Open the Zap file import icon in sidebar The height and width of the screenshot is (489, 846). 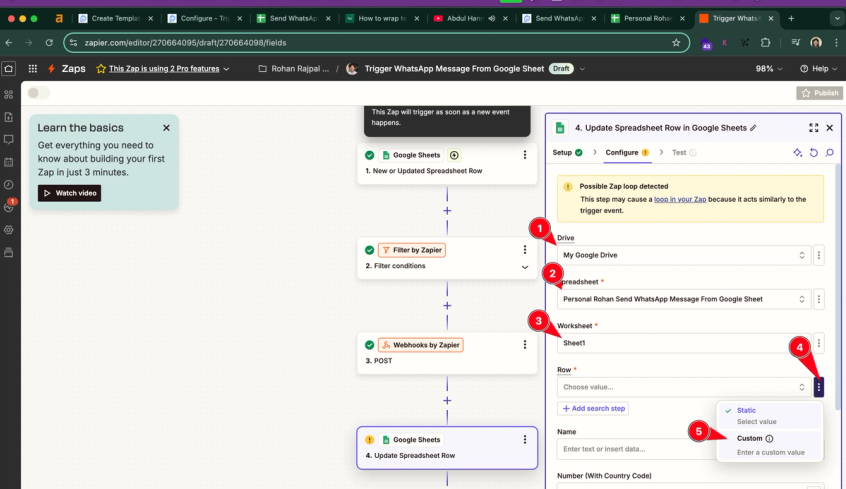click(9, 117)
